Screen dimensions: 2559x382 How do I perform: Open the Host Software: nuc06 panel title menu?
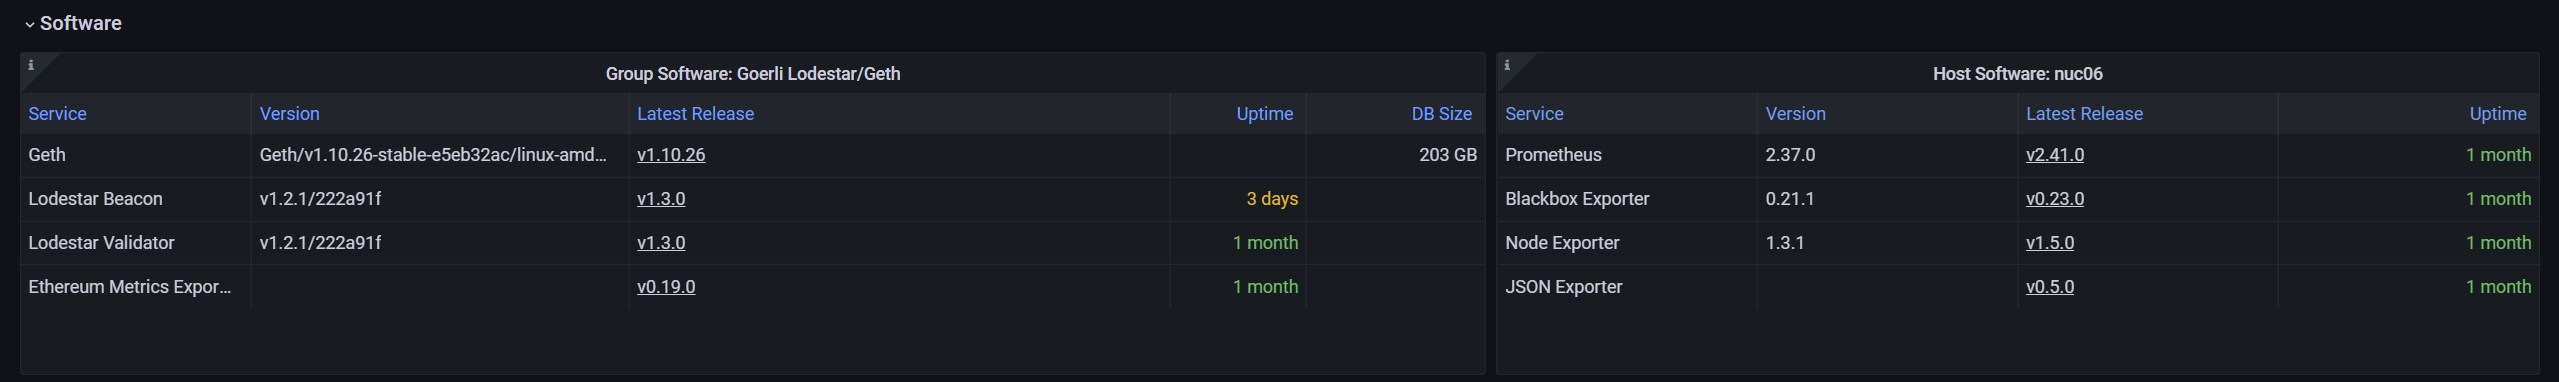tap(2017, 74)
